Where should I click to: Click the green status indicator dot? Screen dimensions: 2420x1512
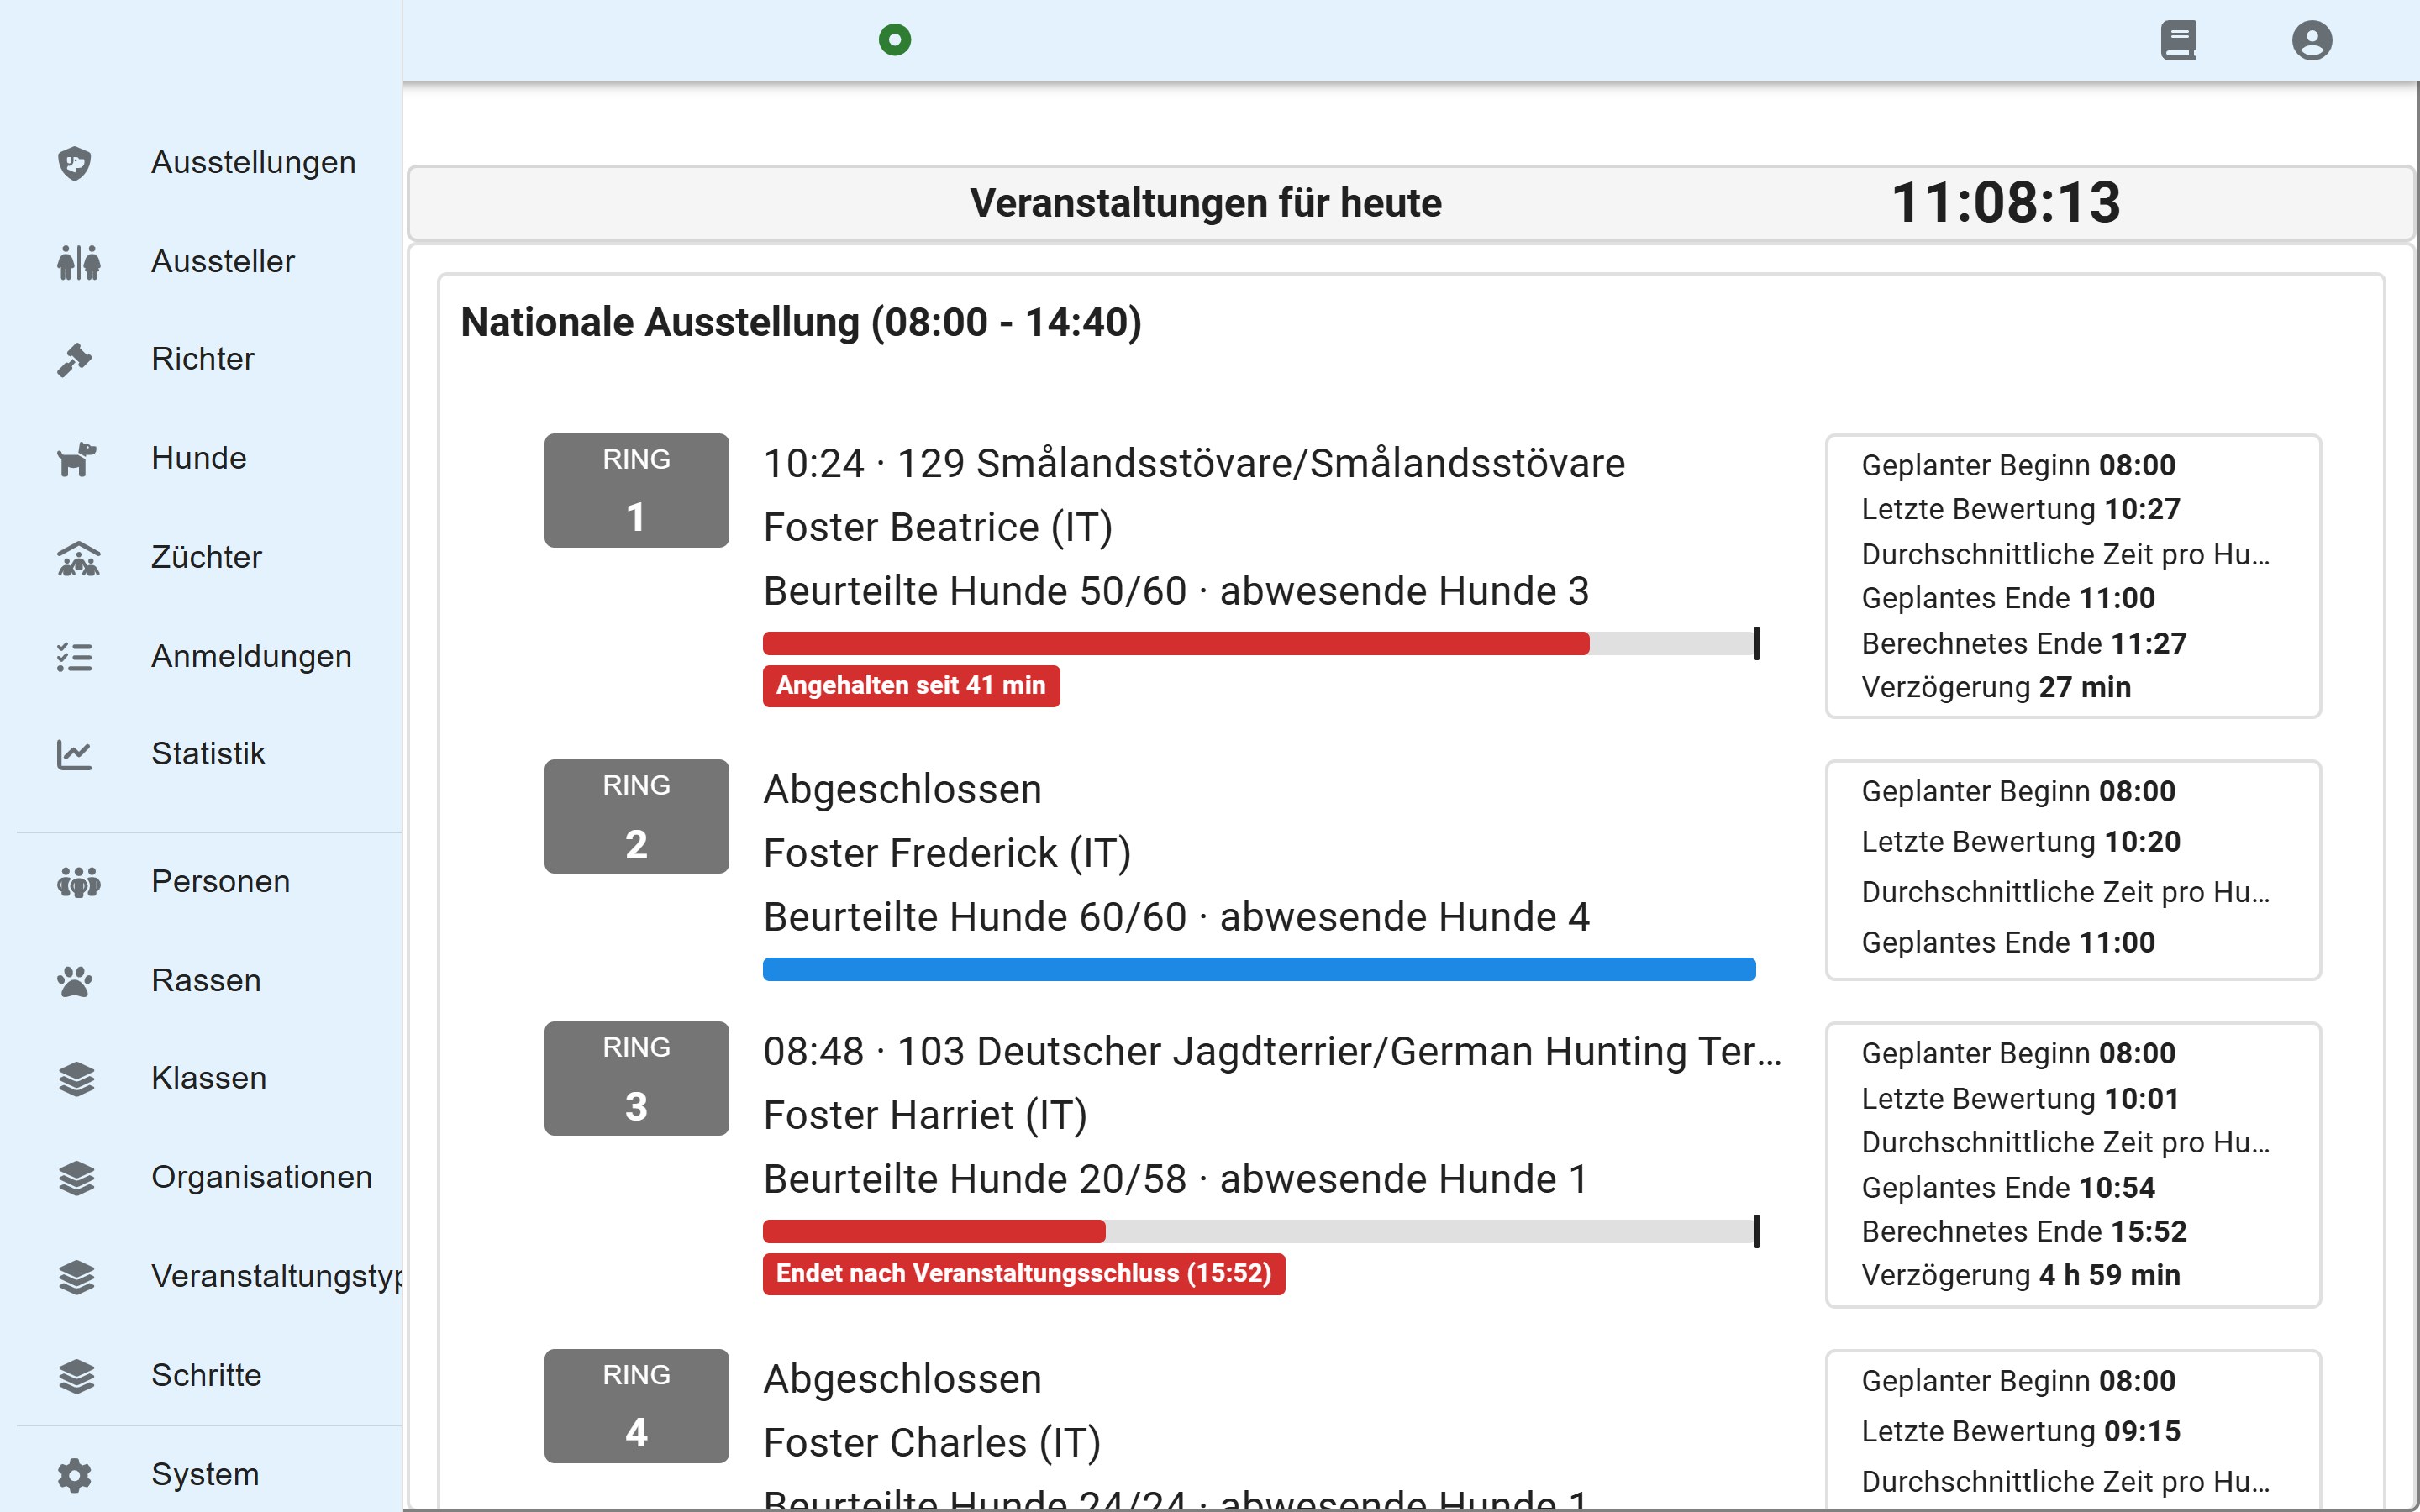[x=895, y=40]
